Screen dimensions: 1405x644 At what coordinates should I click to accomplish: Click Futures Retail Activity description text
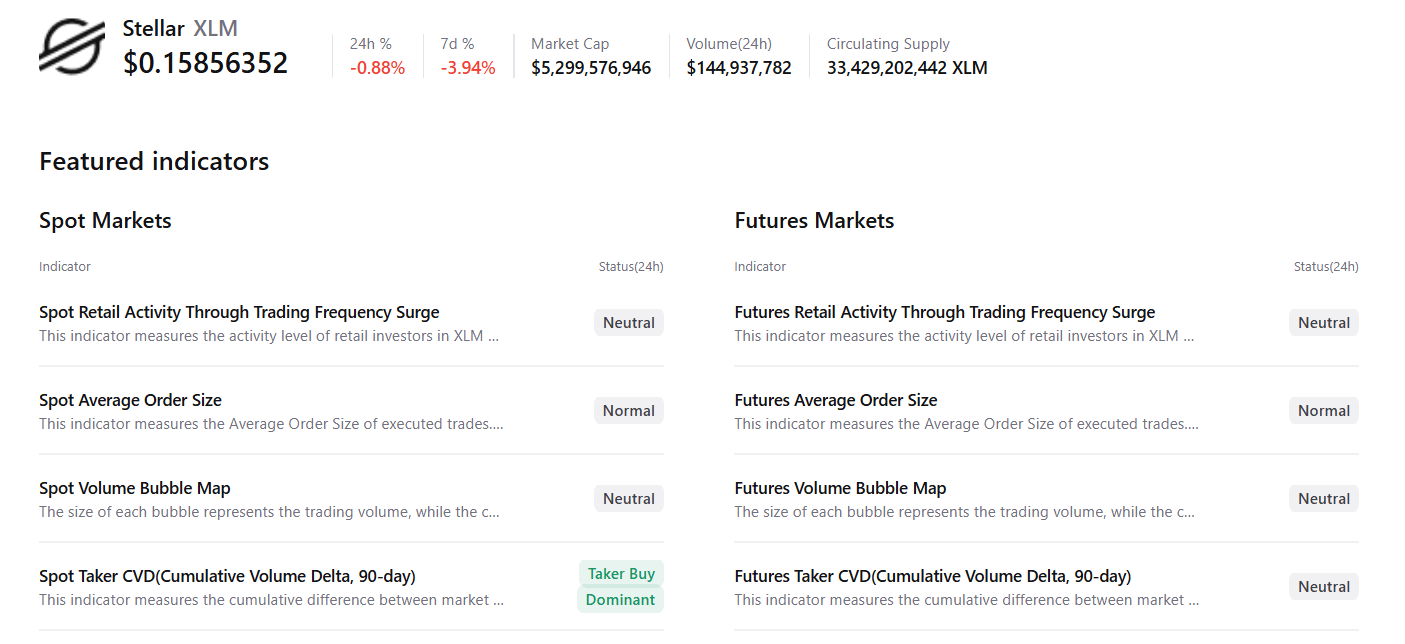964,336
